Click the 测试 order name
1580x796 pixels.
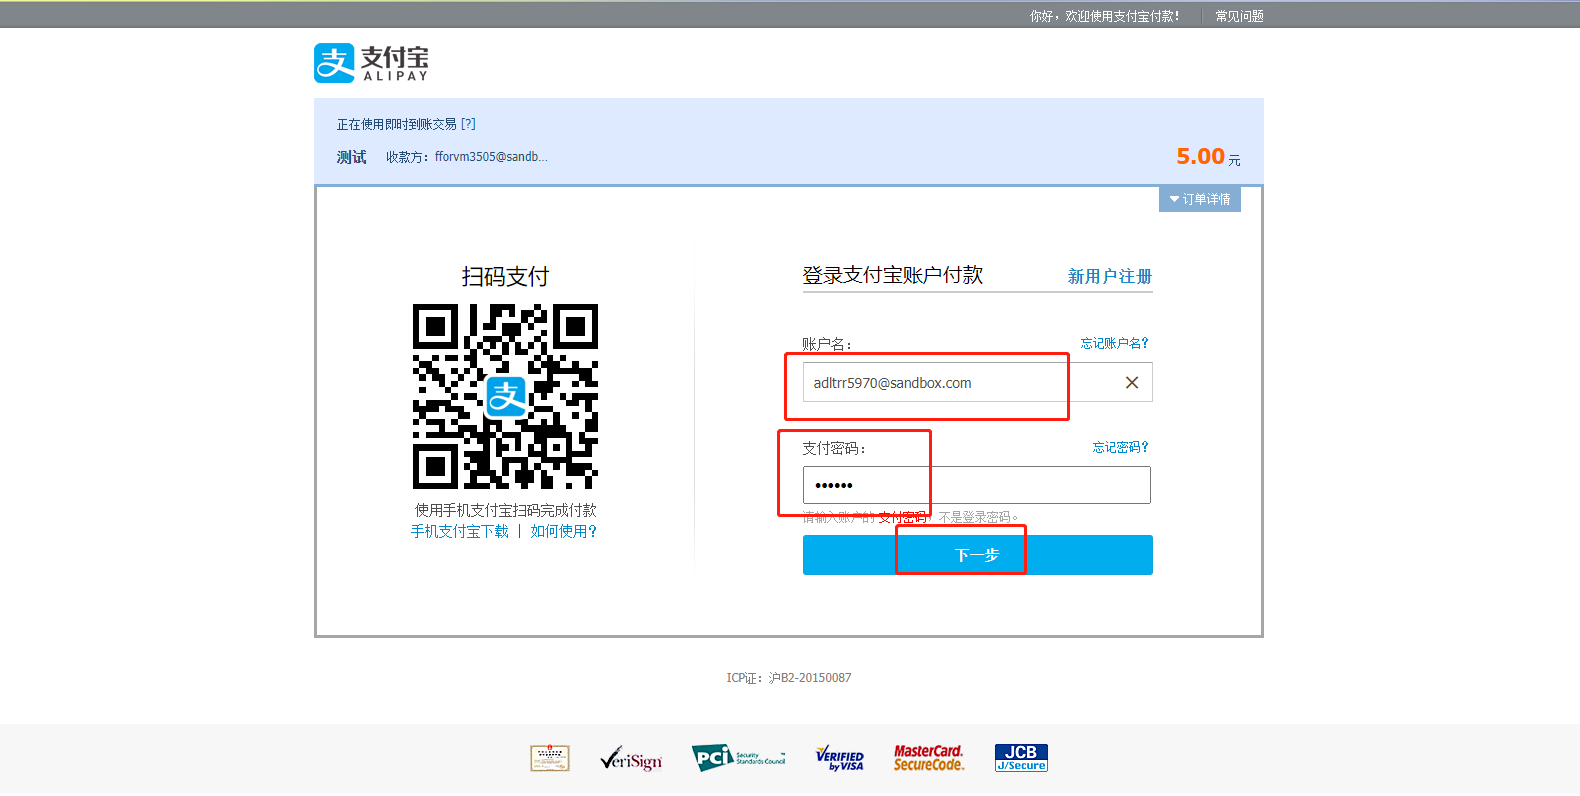tap(352, 157)
